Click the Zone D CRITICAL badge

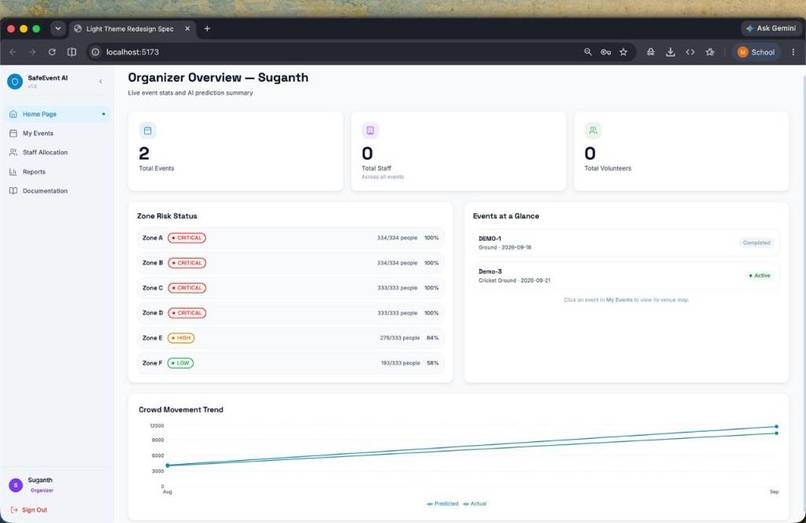[187, 313]
